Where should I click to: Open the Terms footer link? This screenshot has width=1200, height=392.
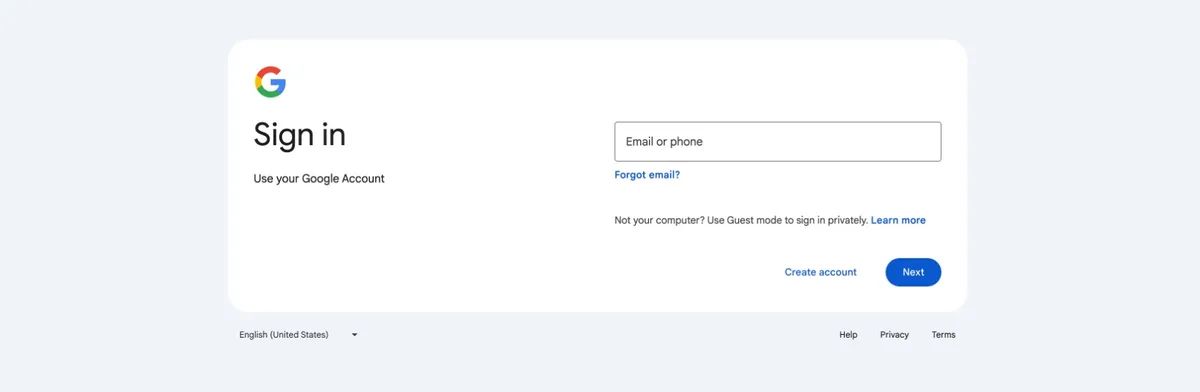pos(943,335)
